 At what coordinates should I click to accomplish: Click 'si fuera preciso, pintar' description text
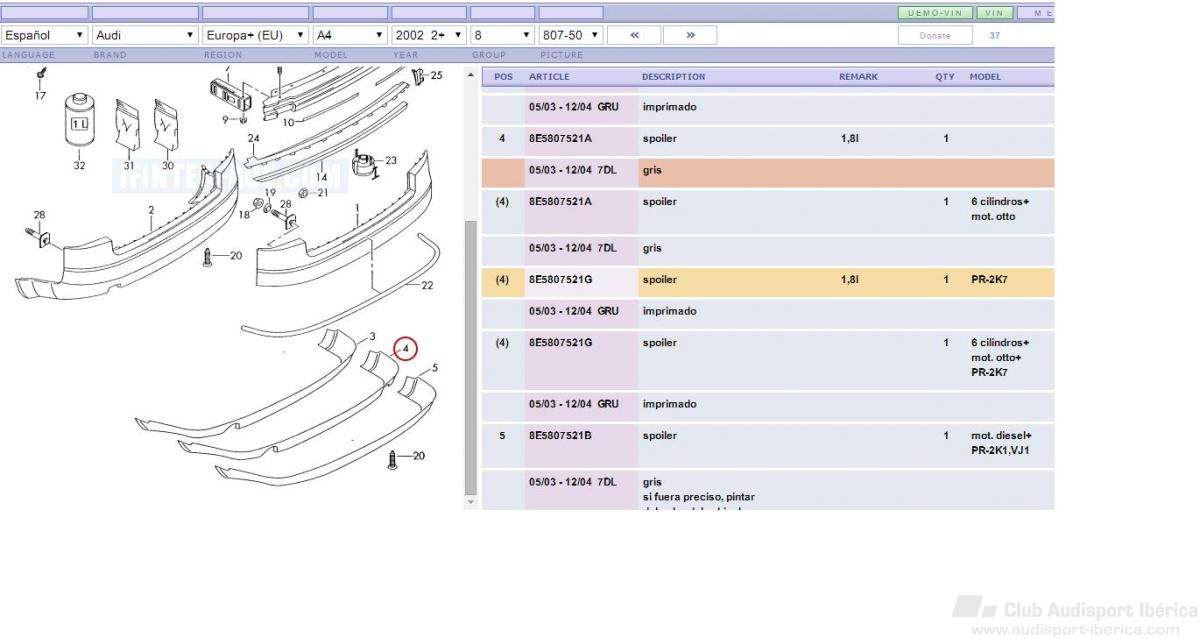pos(698,496)
